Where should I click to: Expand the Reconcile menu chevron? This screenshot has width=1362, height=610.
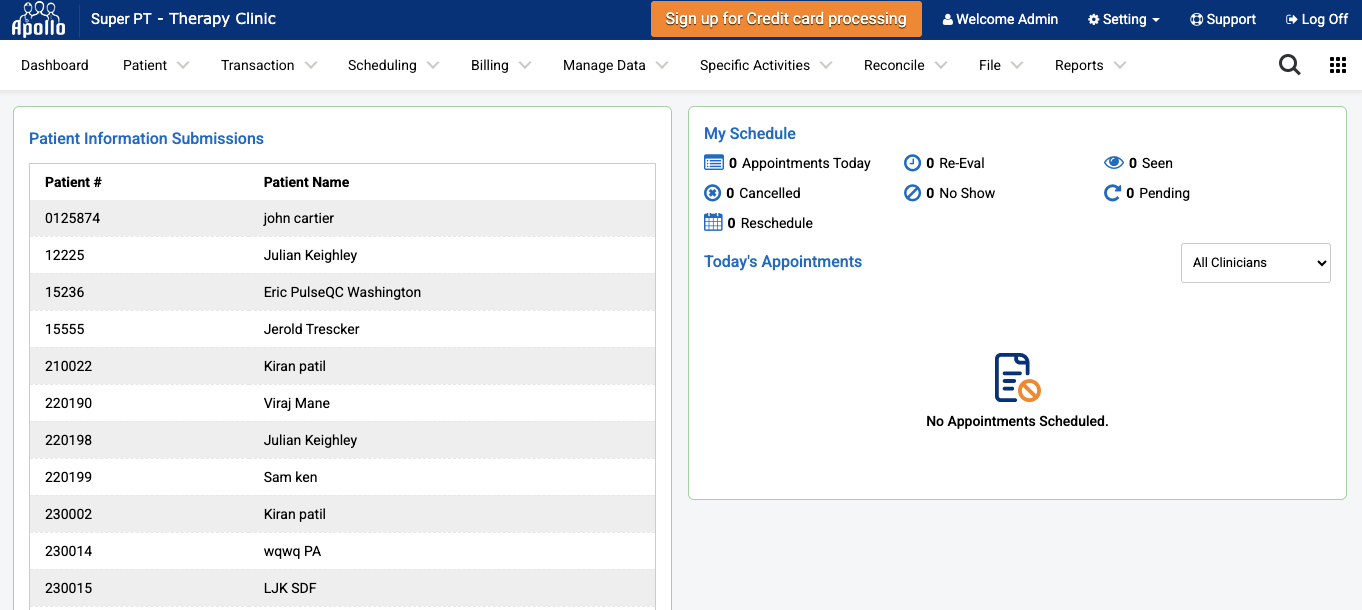click(x=941, y=65)
